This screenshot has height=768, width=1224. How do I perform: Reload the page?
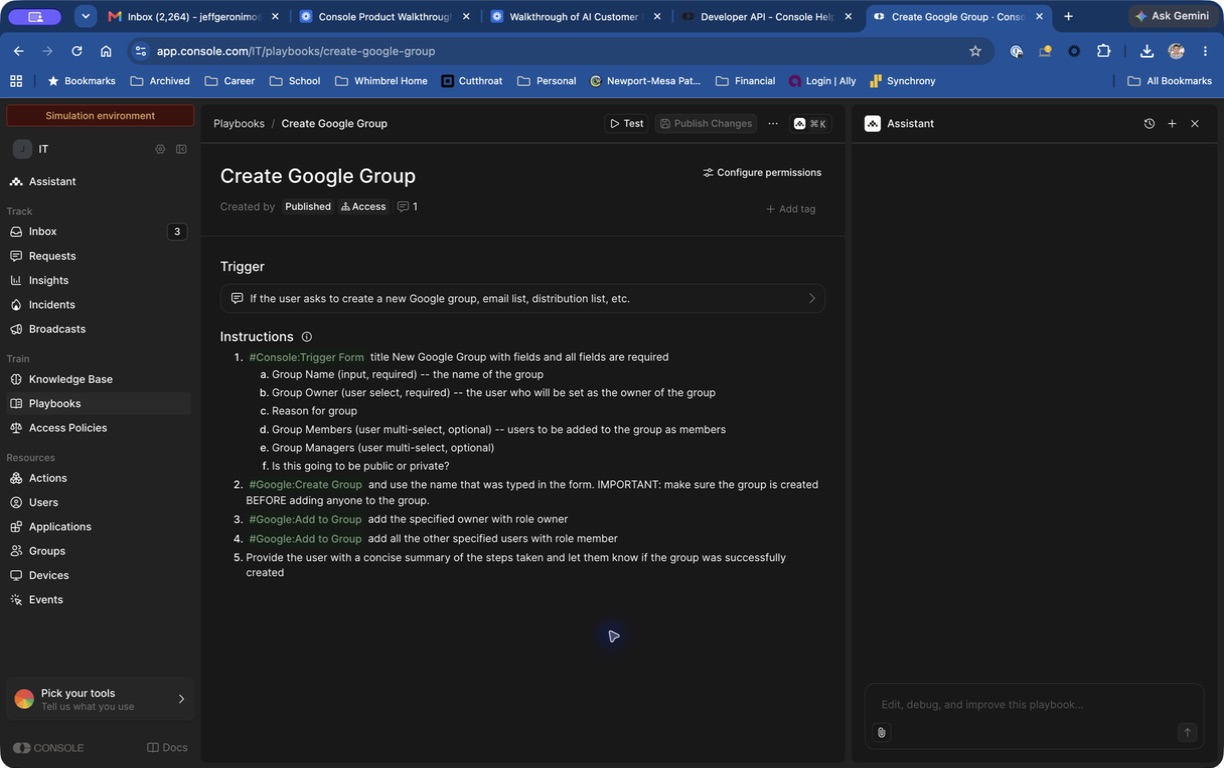pyautogui.click(x=76, y=51)
